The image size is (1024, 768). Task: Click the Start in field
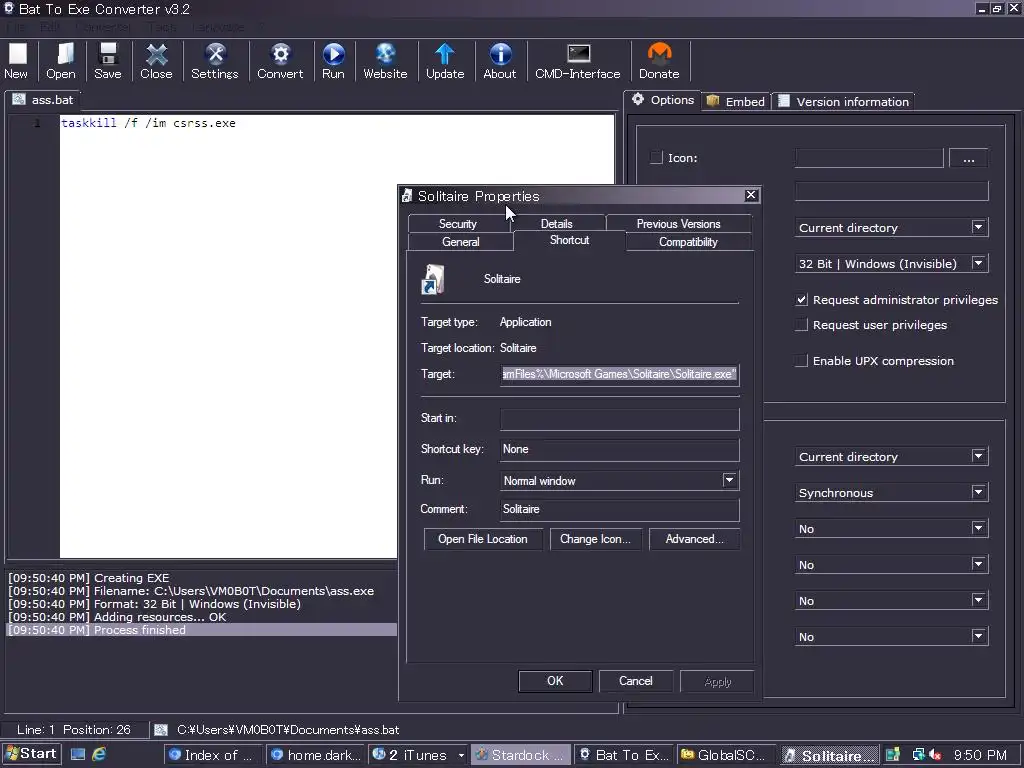point(619,419)
